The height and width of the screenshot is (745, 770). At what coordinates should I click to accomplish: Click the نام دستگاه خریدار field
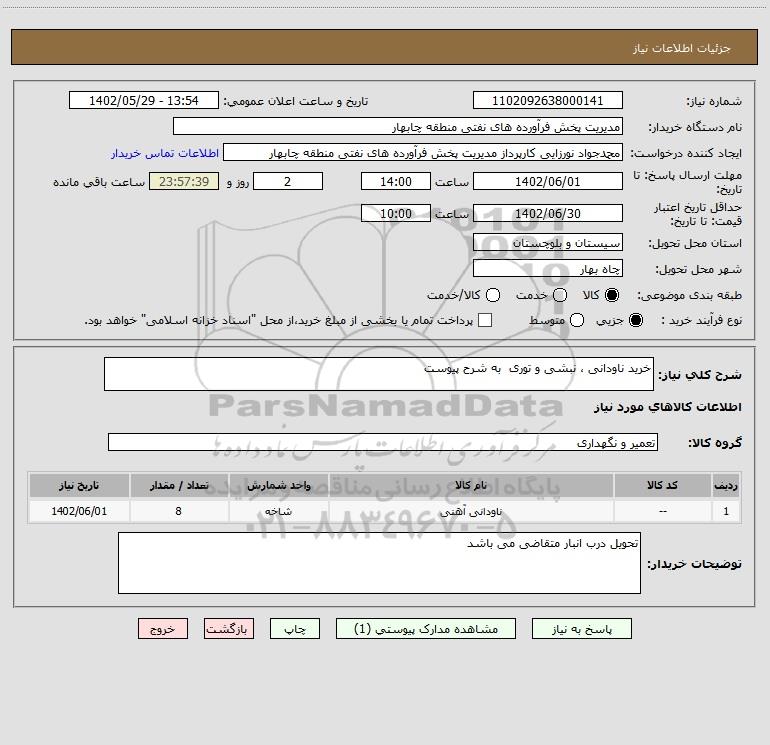[x=398, y=126]
